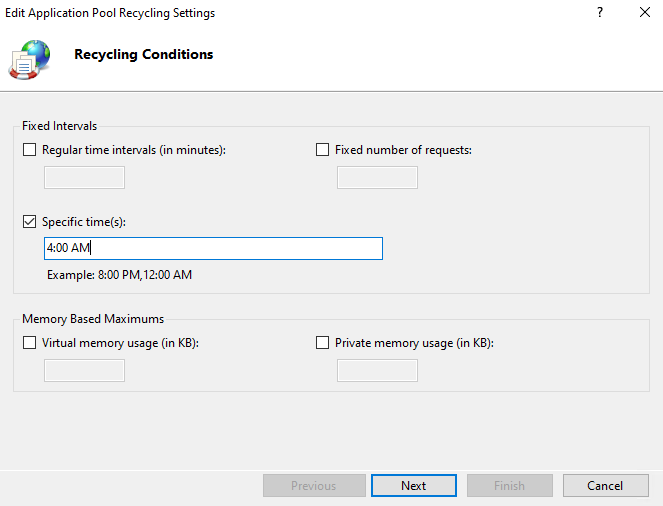Click the question mark help button
Image resolution: width=663 pixels, height=506 pixels.
tap(600, 13)
